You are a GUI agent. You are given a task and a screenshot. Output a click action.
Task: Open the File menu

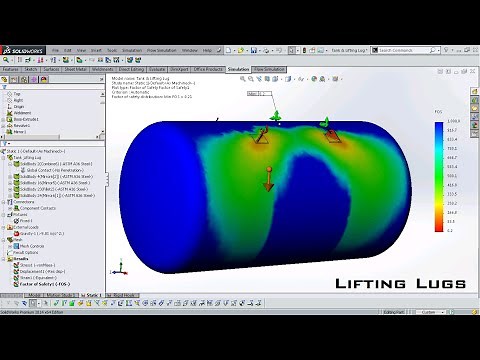(x=55, y=50)
